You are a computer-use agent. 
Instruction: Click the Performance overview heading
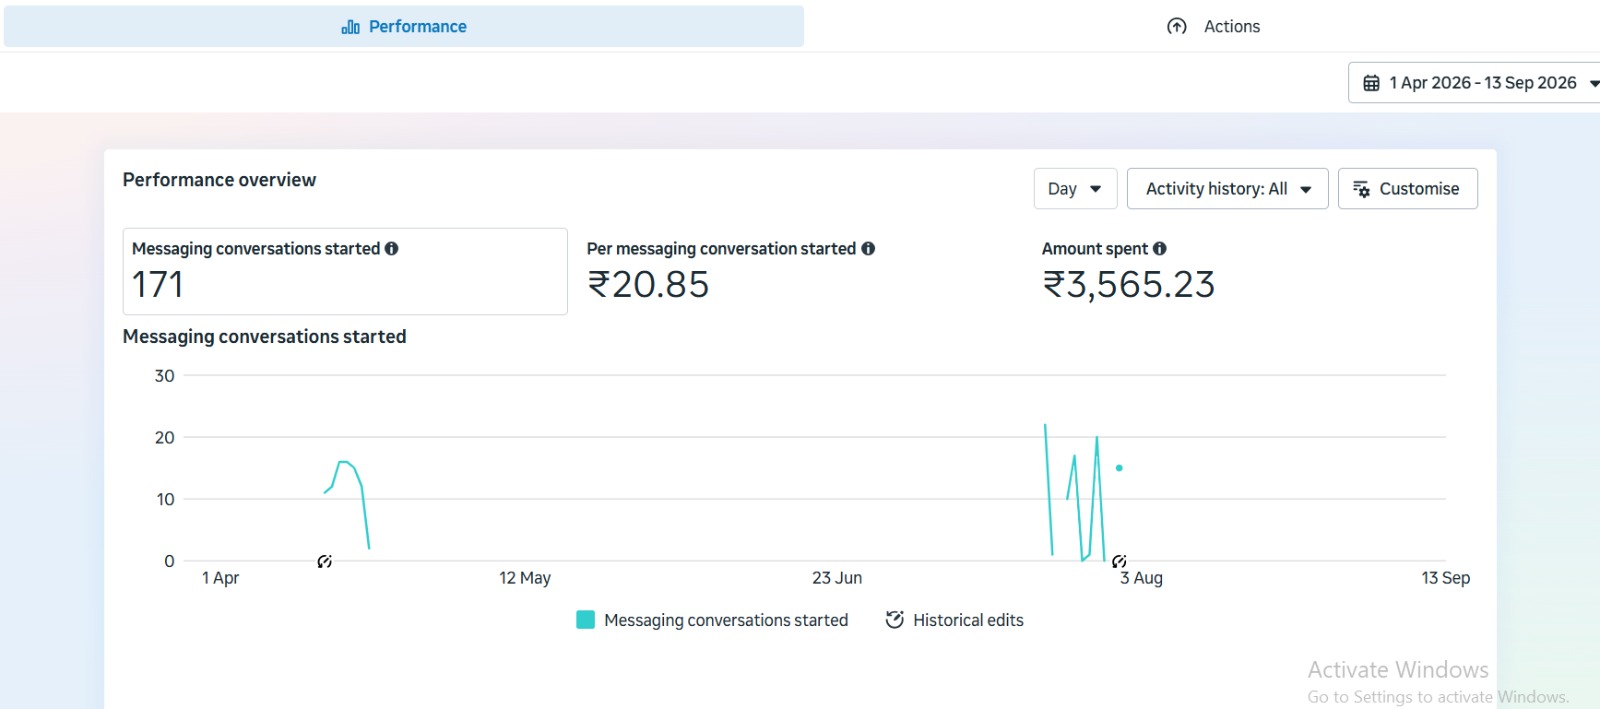pos(219,180)
